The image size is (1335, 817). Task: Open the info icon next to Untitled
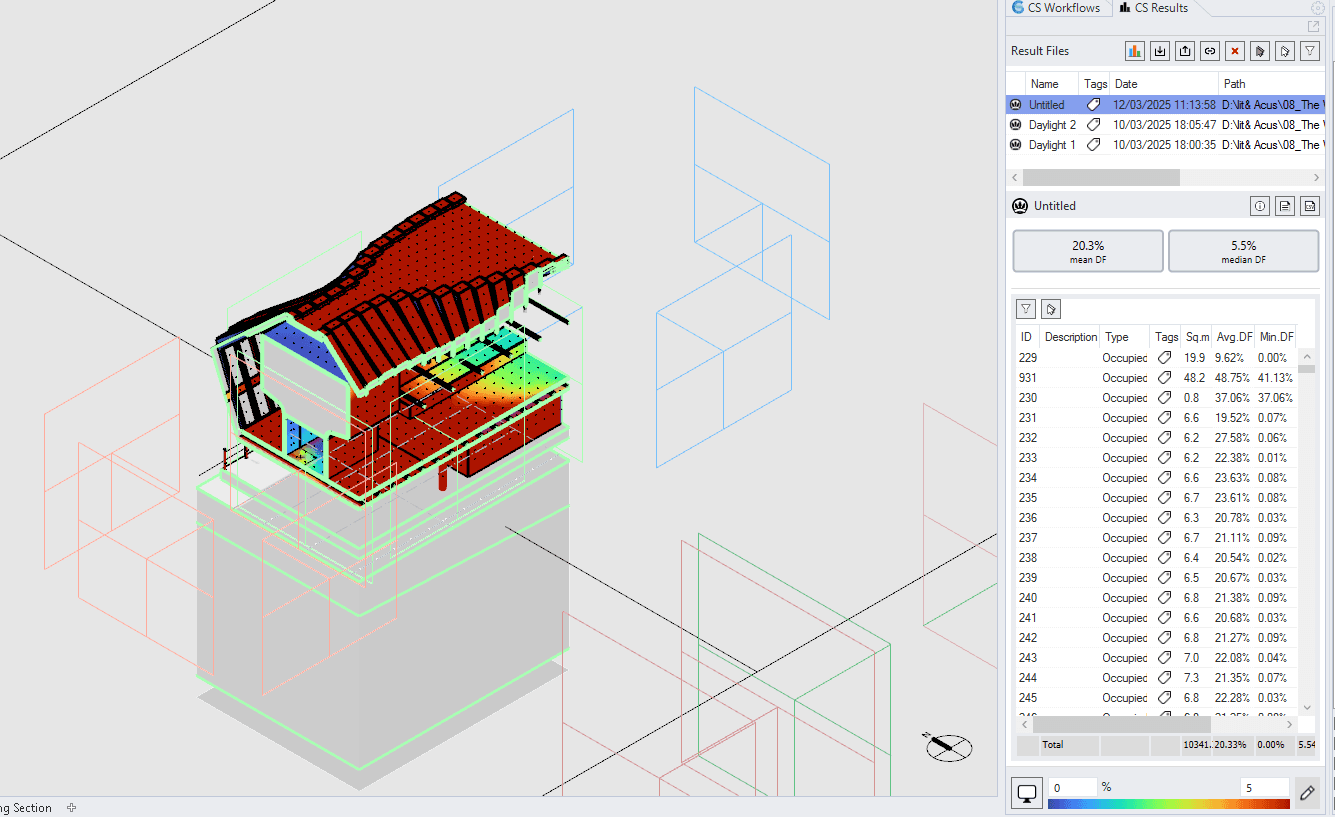[1260, 206]
